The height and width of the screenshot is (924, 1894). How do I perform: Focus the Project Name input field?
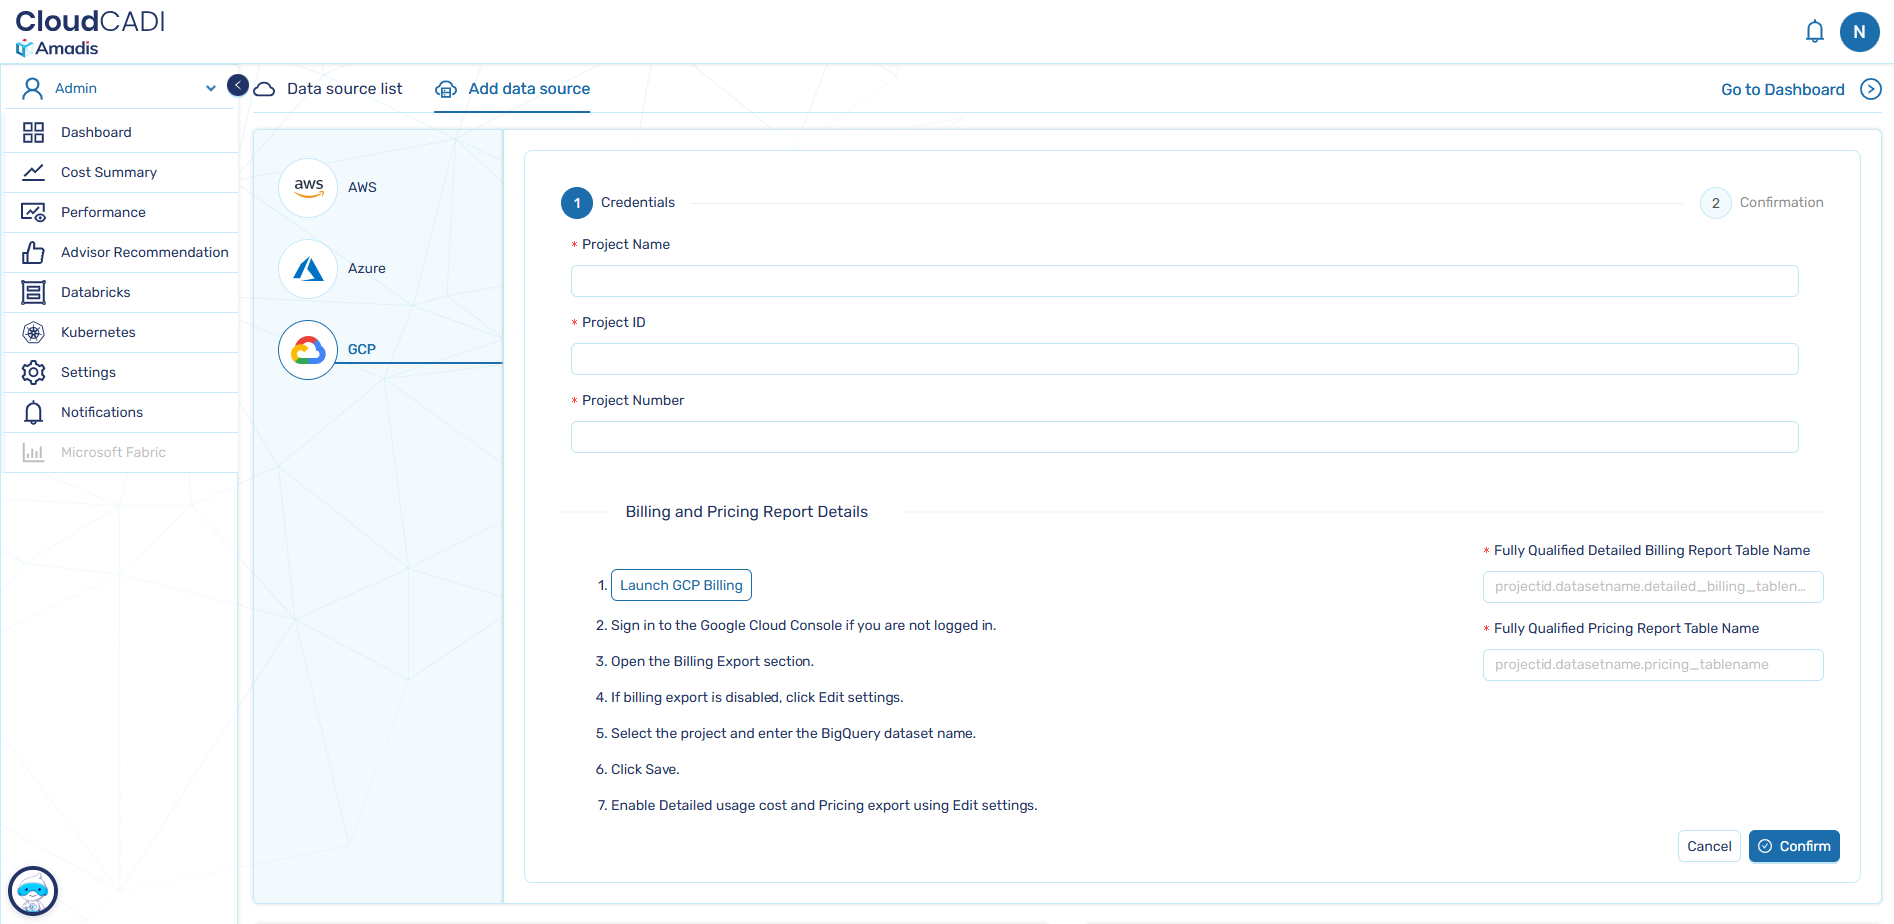point(1184,281)
